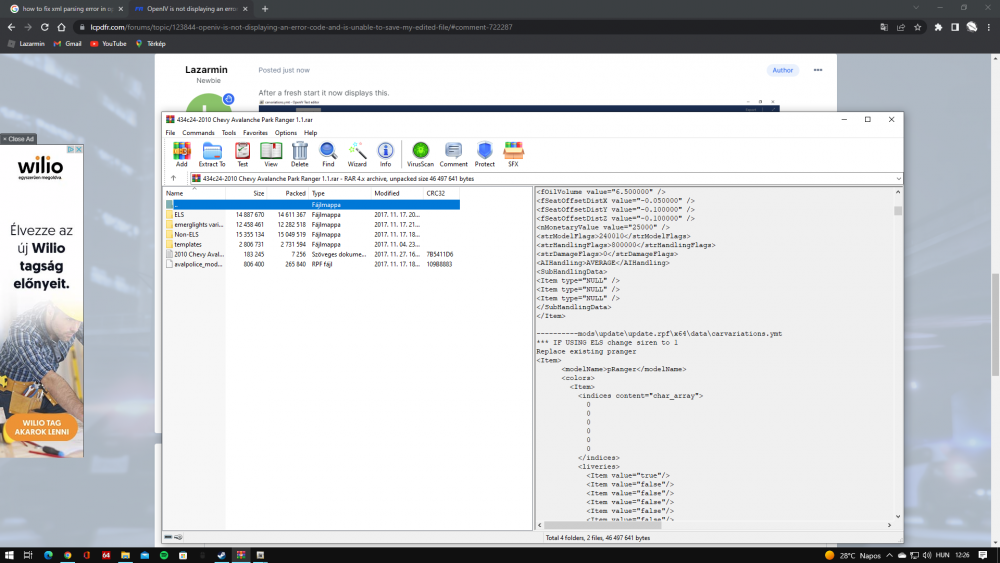Open the Commands menu
Screen dimensions: 1000x563
(197, 133)
